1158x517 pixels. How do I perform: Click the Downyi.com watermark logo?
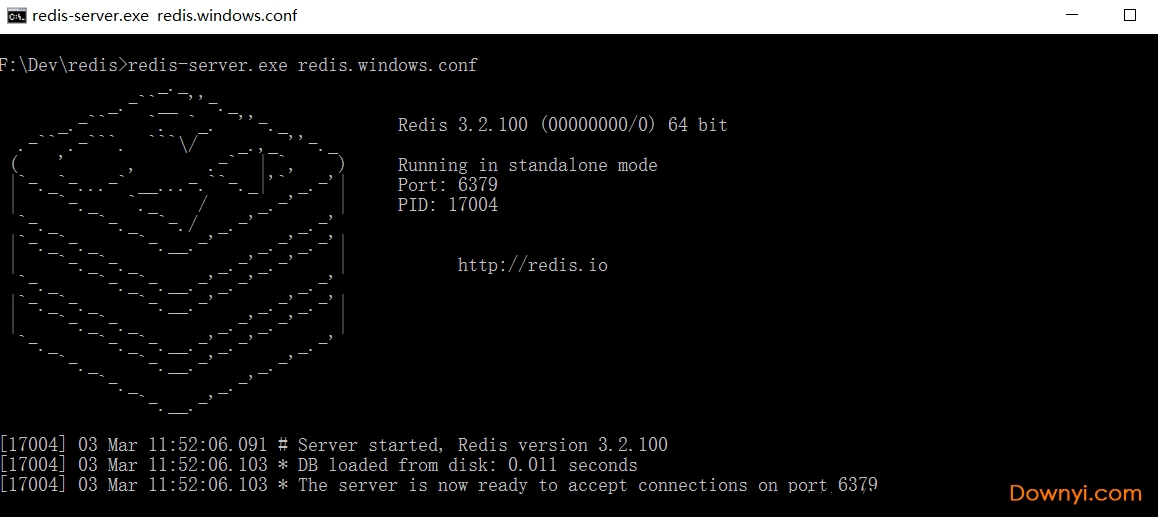coord(1075,493)
